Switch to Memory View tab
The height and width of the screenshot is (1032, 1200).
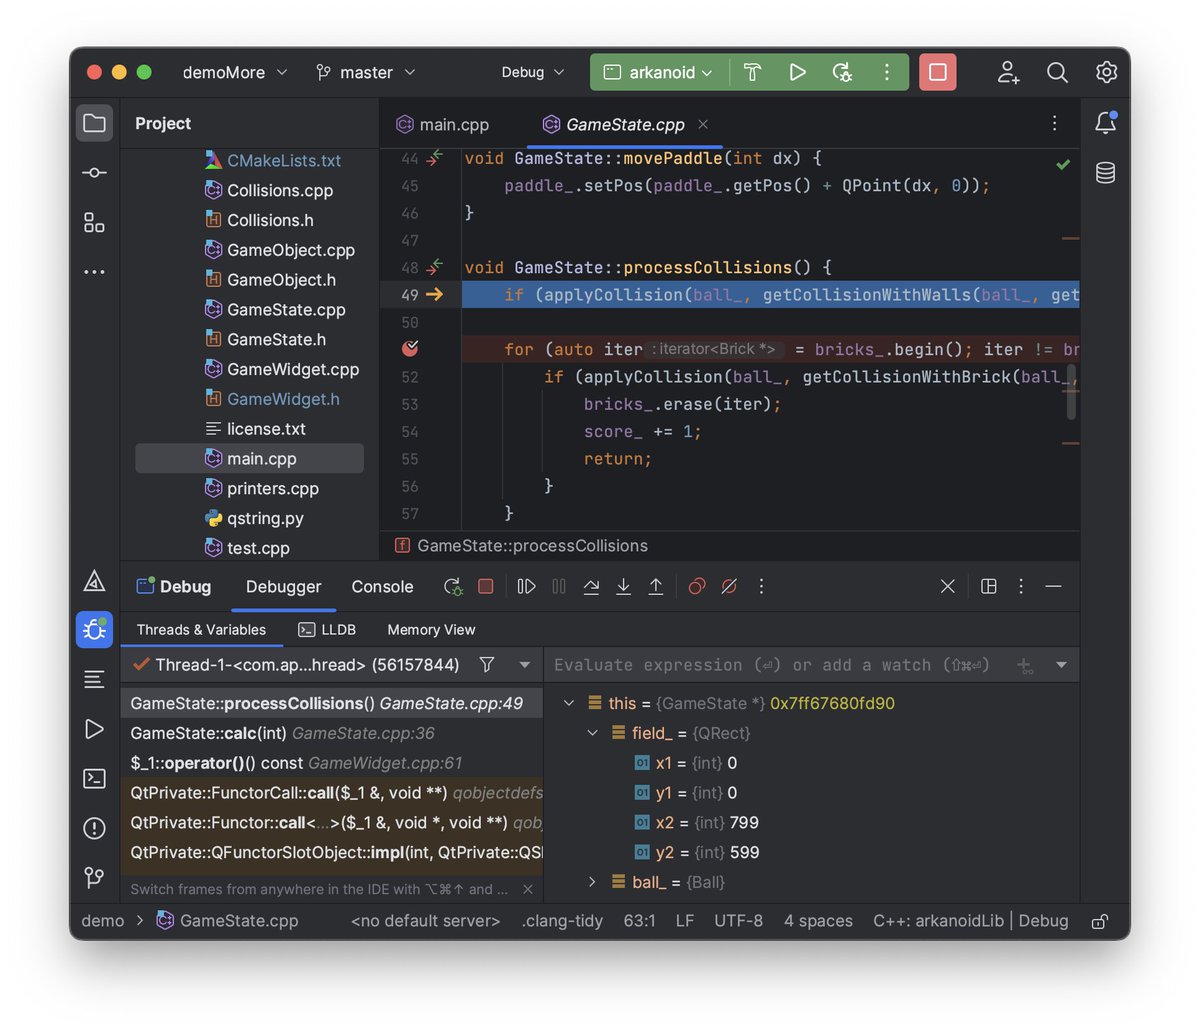(x=431, y=630)
